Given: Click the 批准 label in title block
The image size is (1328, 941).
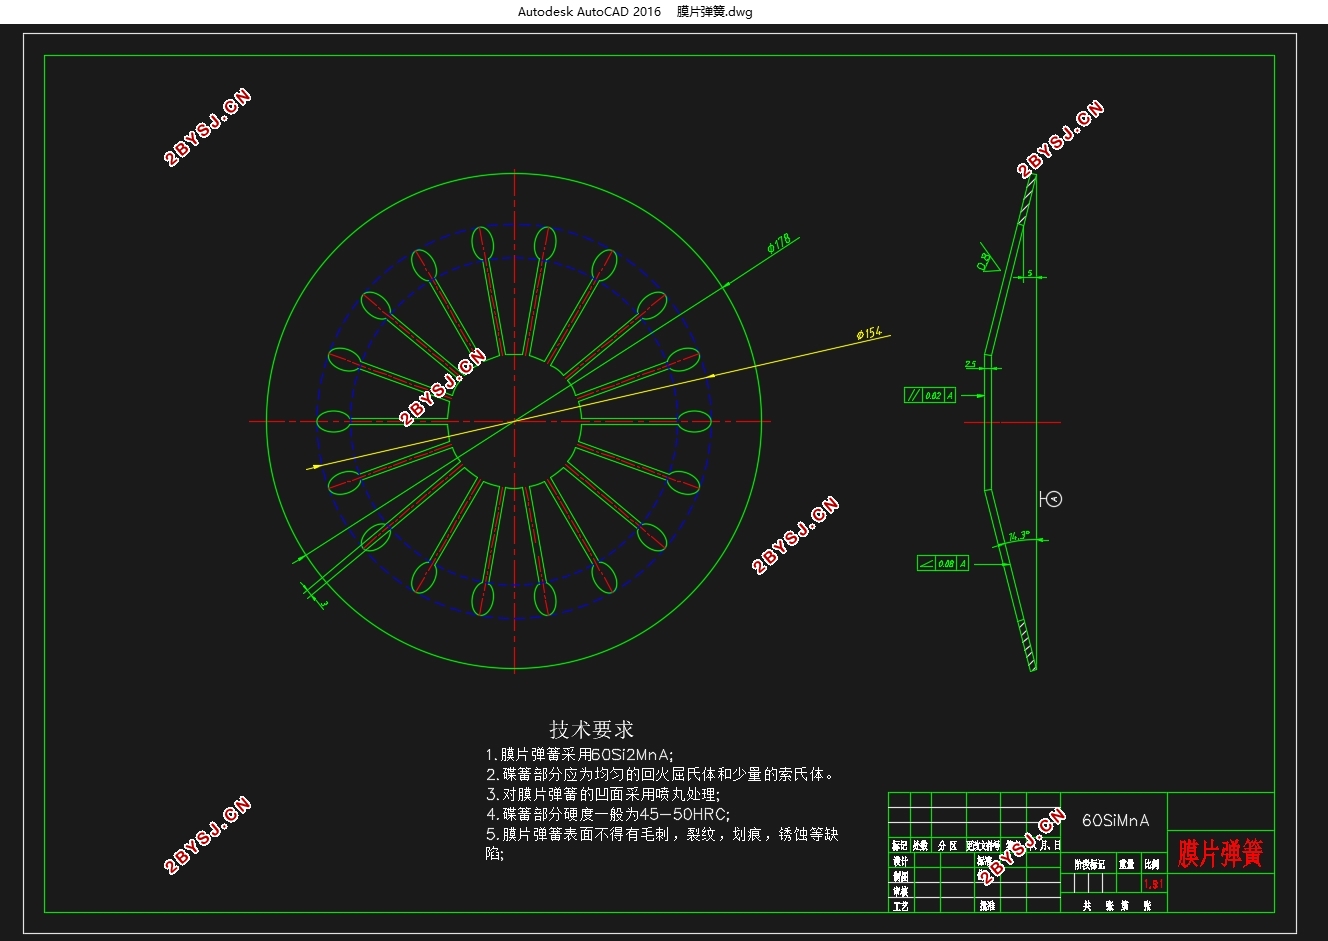Looking at the screenshot, I should pos(987,906).
